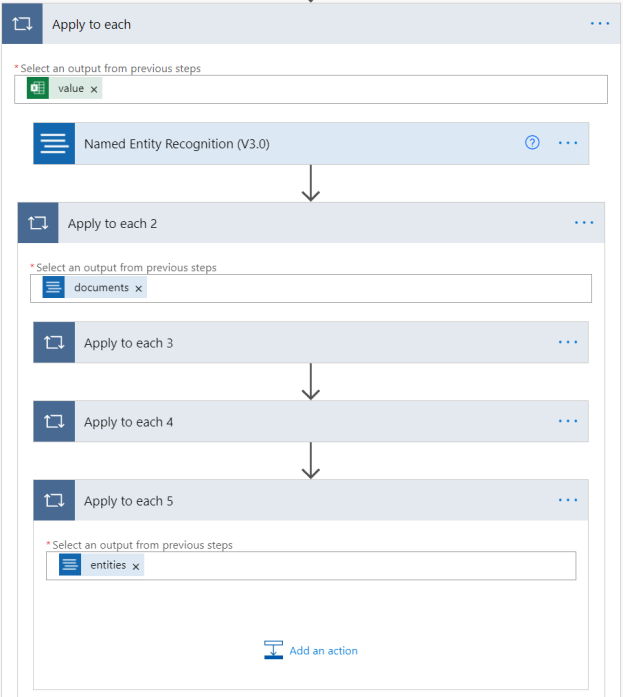
Task: Expand the Apply to each 4 step
Action: [x=300, y=421]
